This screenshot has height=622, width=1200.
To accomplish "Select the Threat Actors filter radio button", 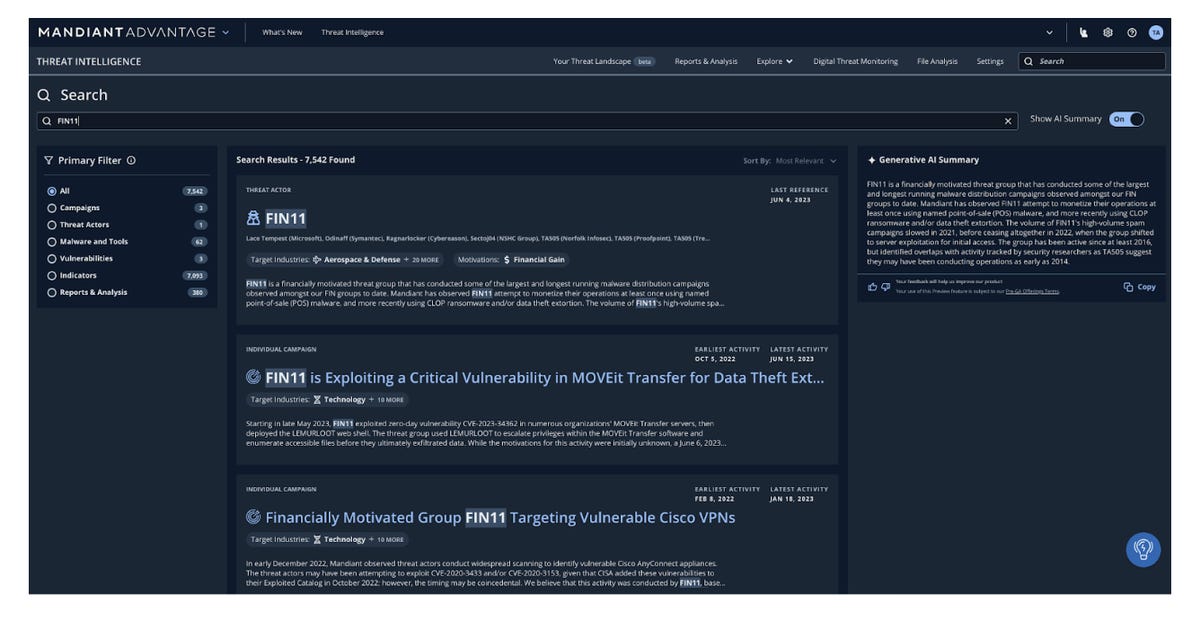I will click(x=52, y=225).
